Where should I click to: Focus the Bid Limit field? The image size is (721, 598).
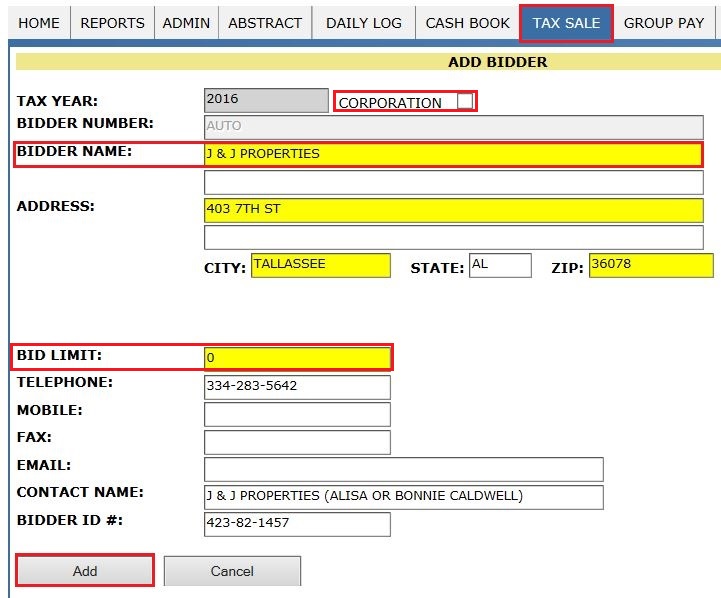[x=297, y=358]
